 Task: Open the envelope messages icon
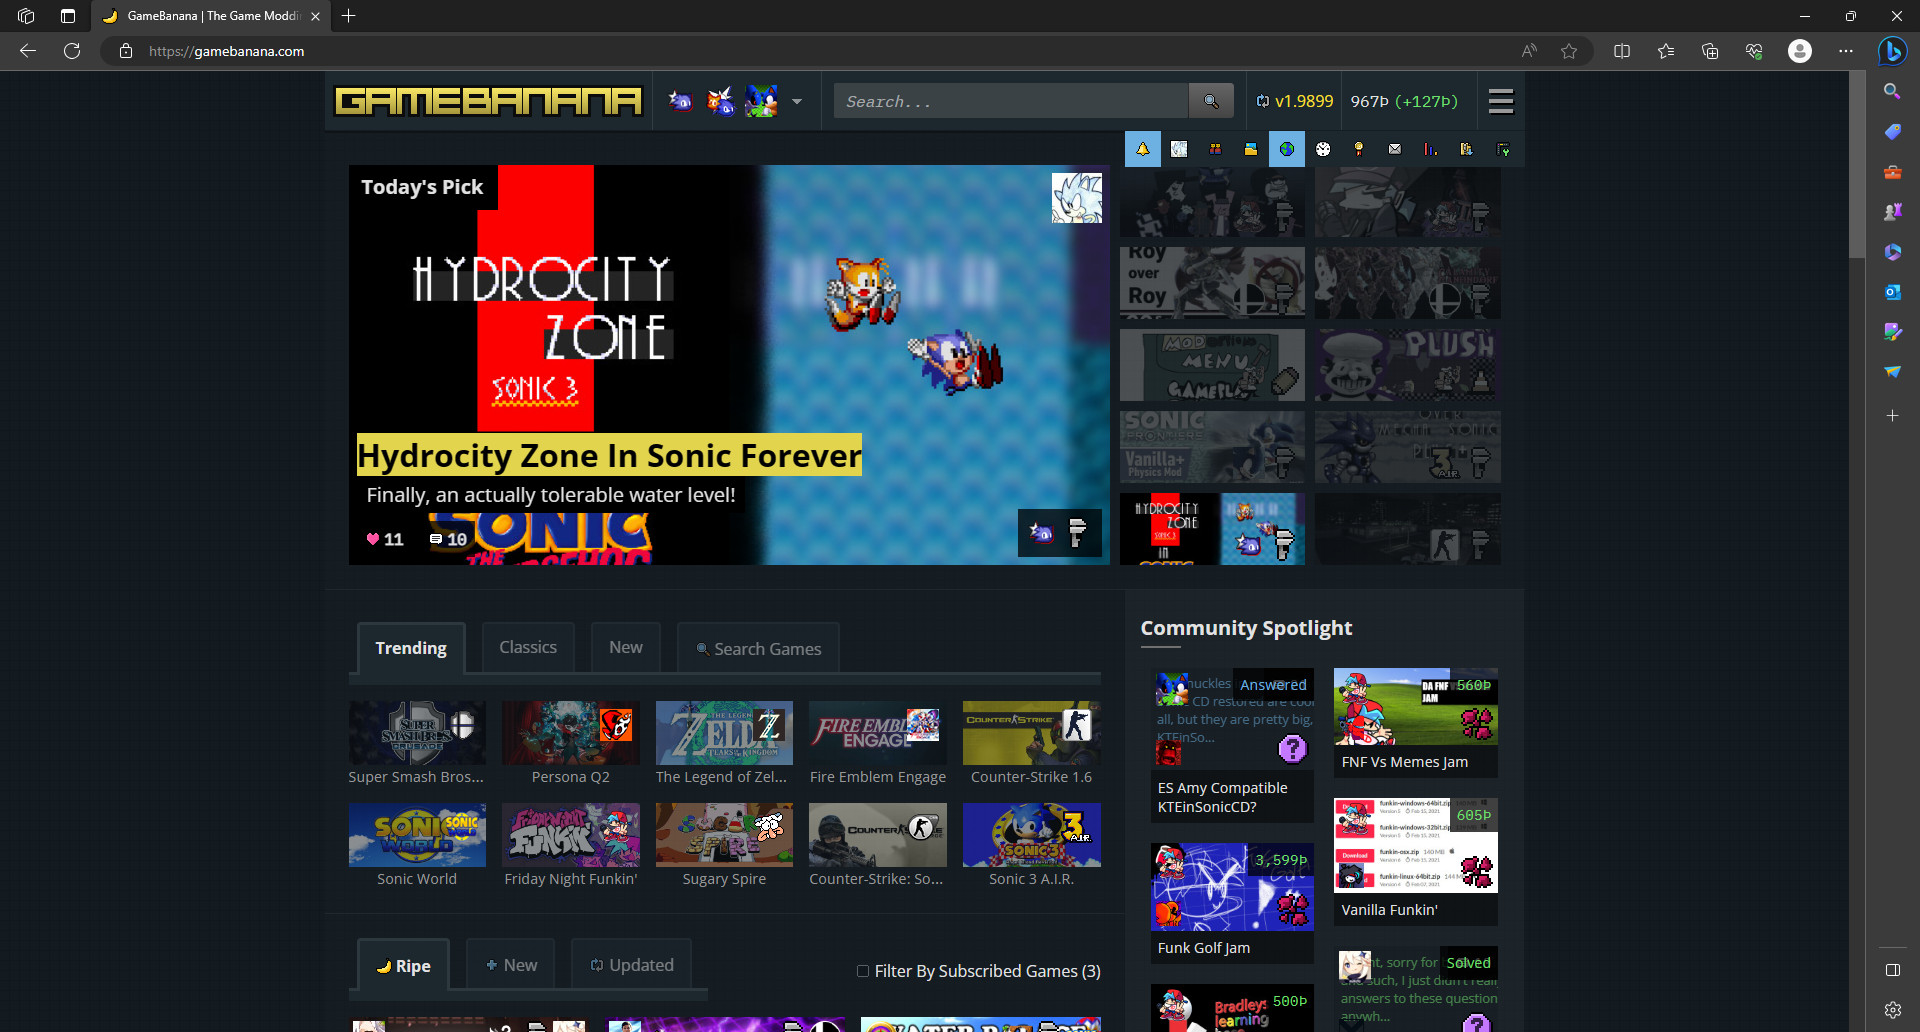1395,149
